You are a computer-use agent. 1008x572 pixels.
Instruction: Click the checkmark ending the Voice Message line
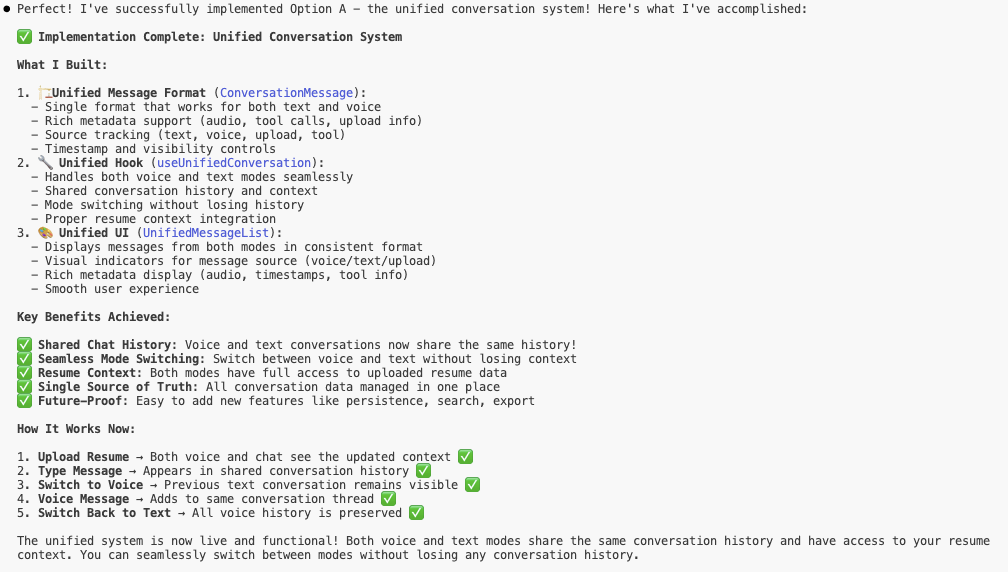tap(388, 499)
